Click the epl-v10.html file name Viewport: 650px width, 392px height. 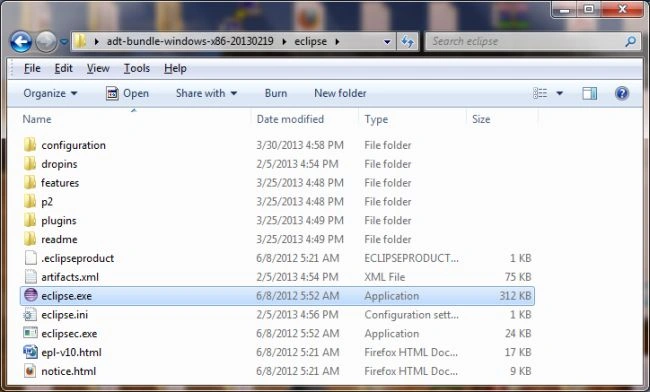pyautogui.click(x=71, y=353)
